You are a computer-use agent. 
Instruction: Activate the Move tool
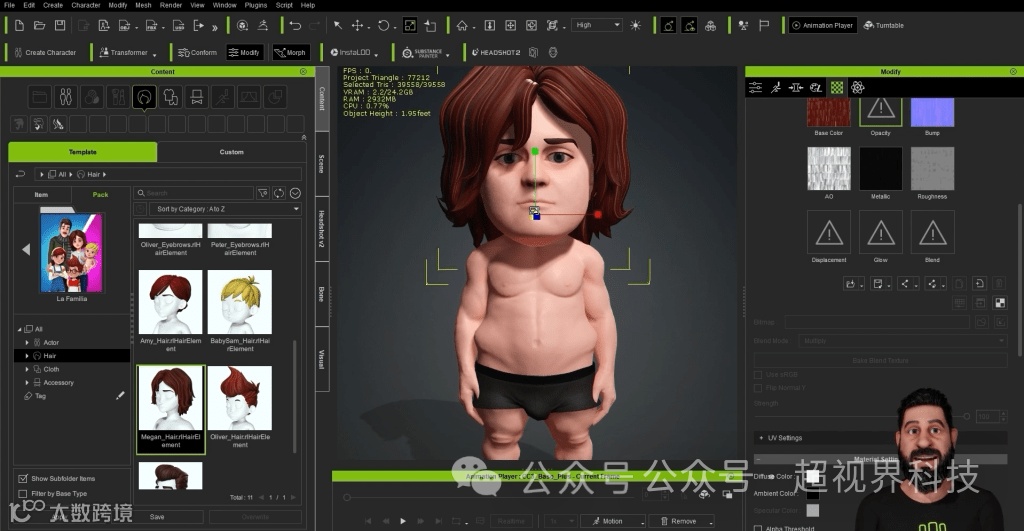(x=357, y=25)
